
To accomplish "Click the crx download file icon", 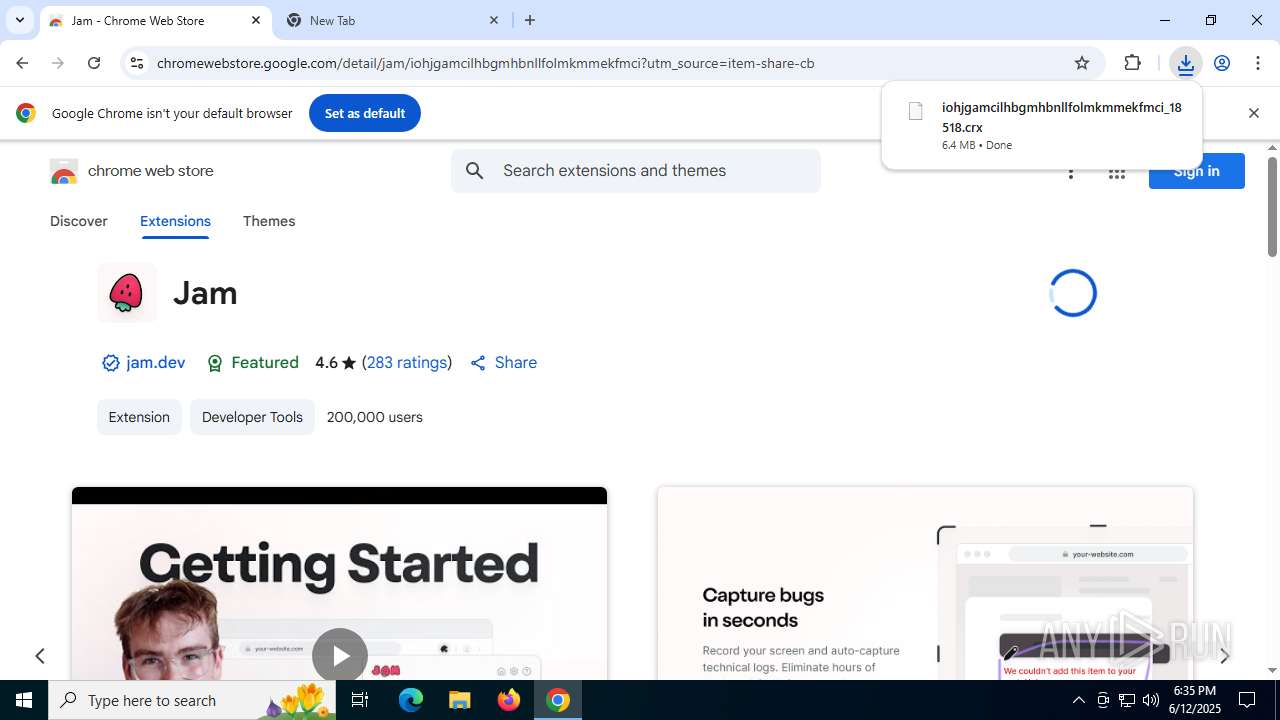I will tap(915, 111).
